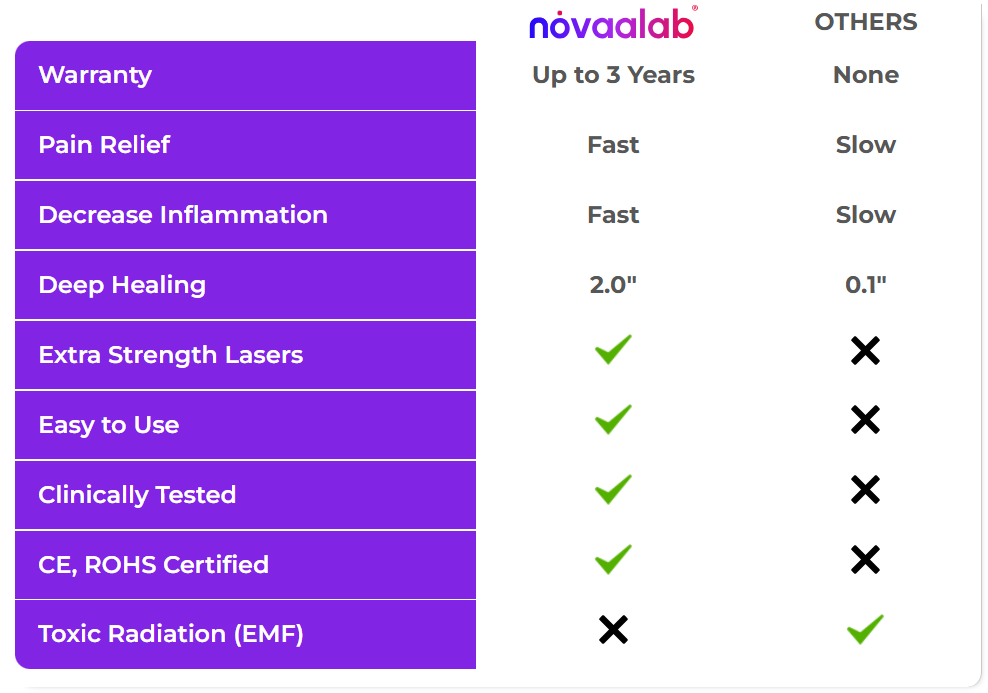Click the novaalab X for Toxic Radiation
This screenshot has width=988, height=693.
[x=613, y=629]
